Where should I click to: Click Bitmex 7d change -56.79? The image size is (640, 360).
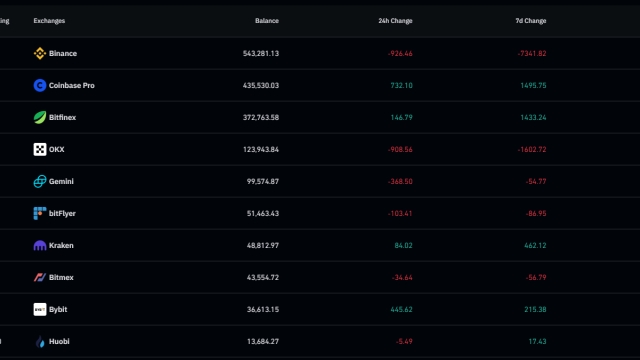[x=536, y=278]
